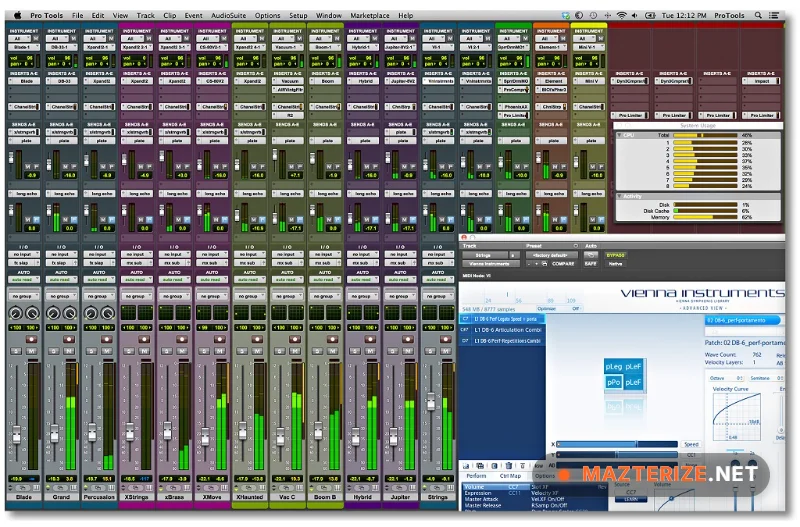Open the File menu
This screenshot has width=800, height=527.
tap(78, 15)
